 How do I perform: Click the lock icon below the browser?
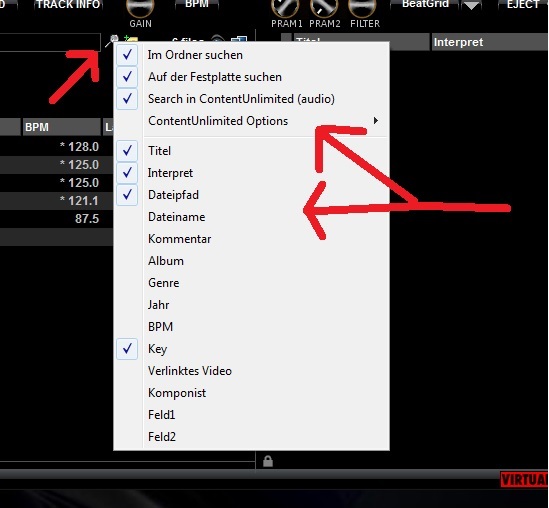268,461
